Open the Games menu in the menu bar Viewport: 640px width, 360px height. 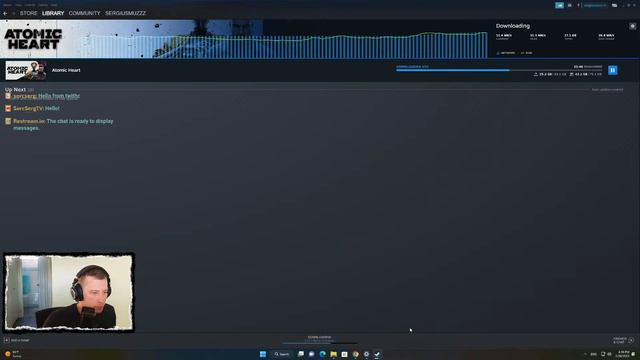click(x=43, y=5)
